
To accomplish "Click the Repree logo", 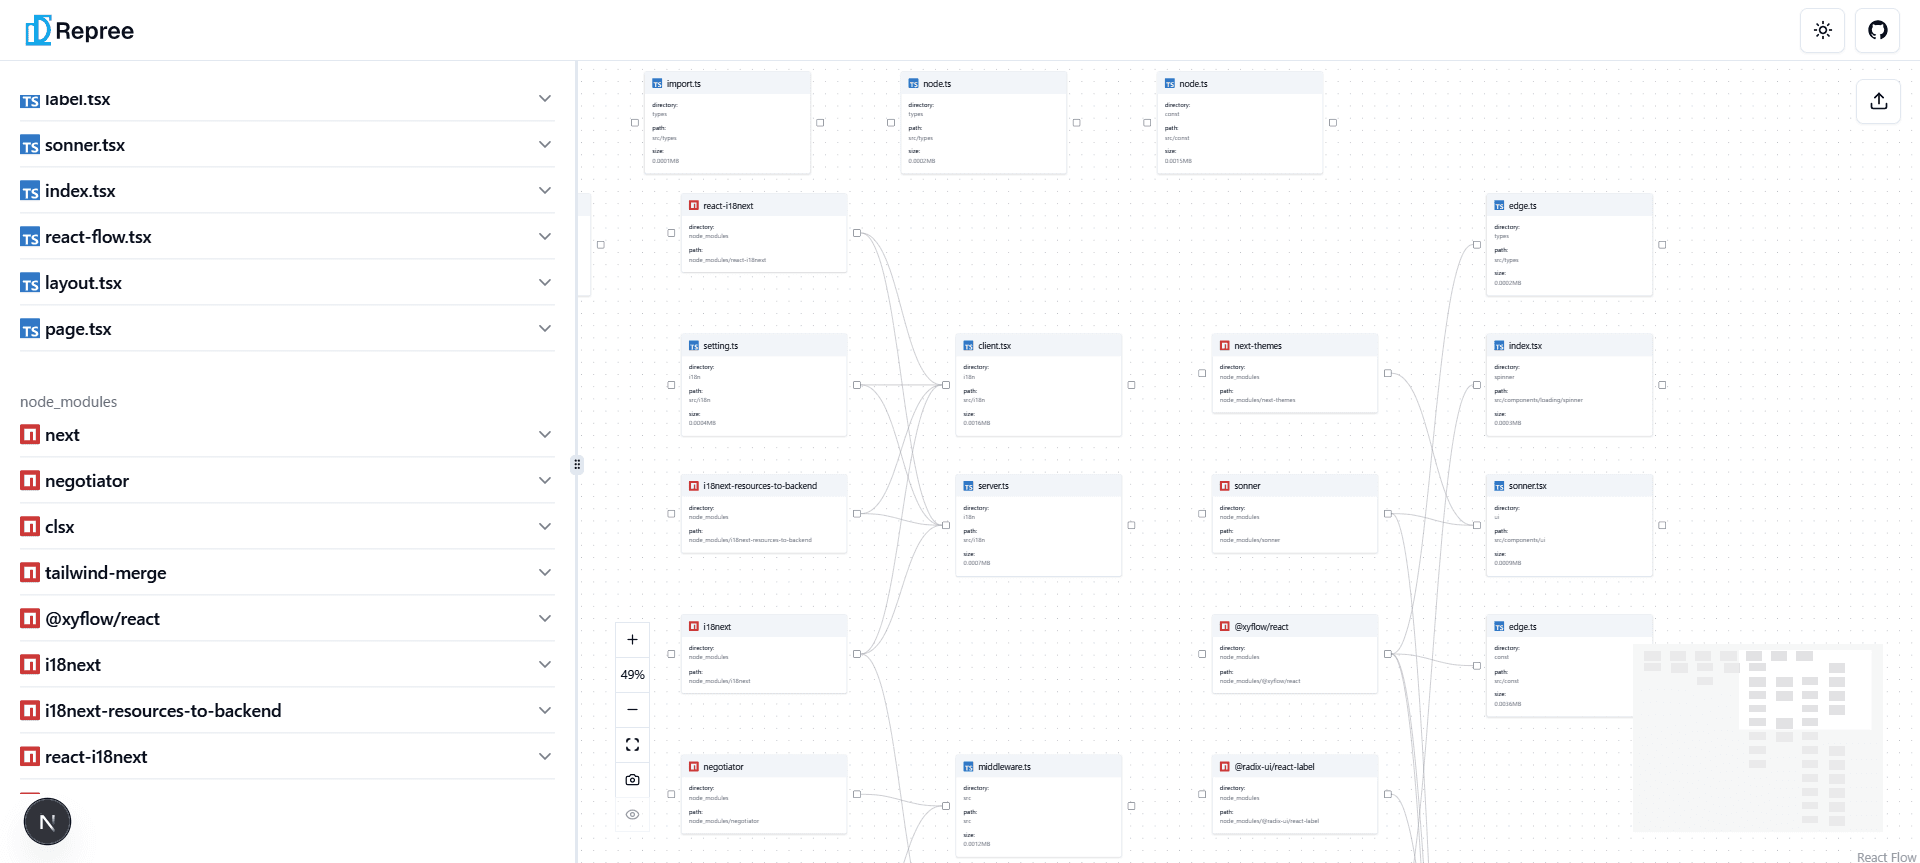I will click(x=80, y=31).
